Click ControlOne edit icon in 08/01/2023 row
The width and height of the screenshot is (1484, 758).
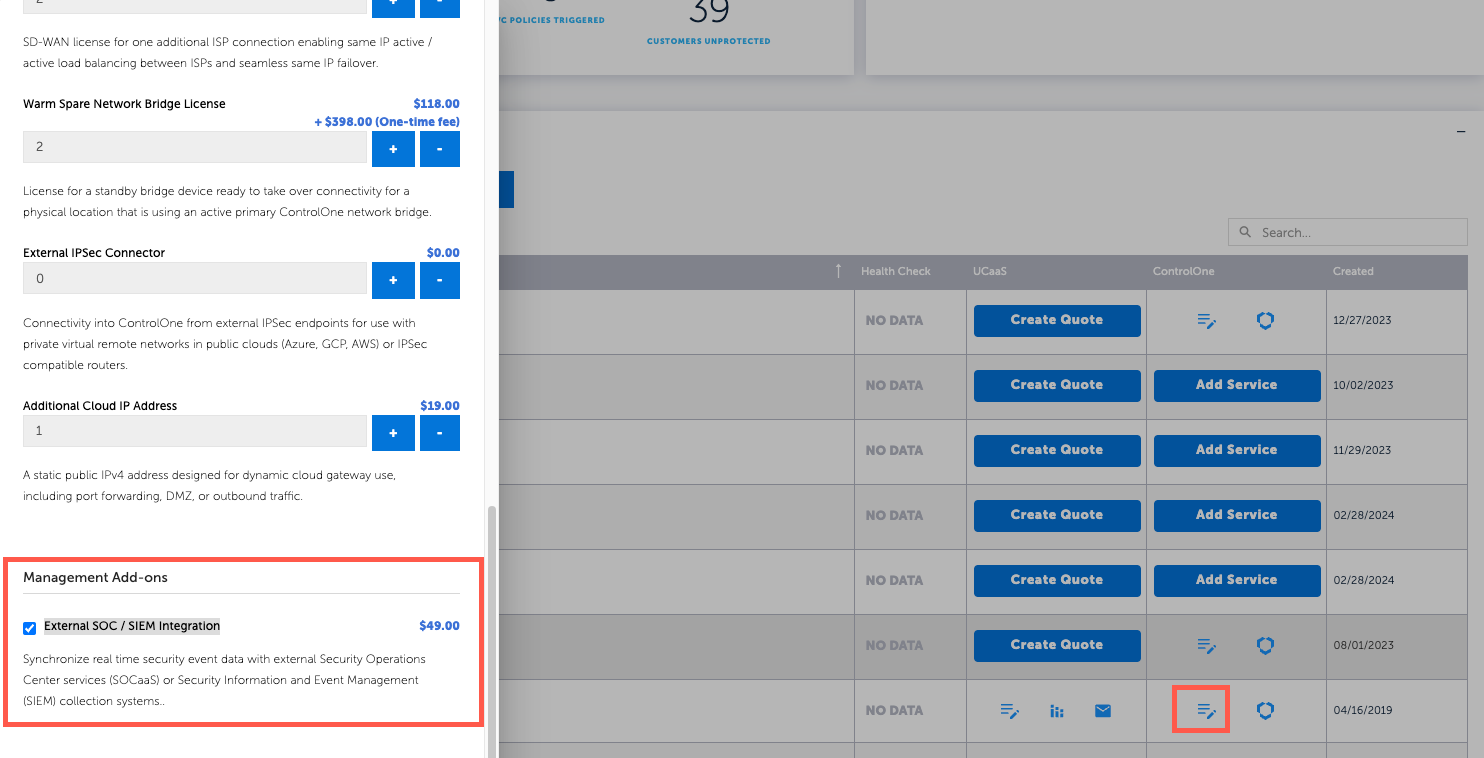1206,646
